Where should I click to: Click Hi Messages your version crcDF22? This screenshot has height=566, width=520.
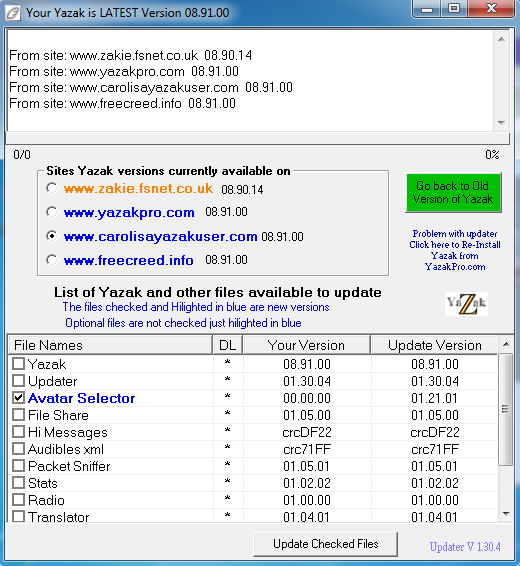click(x=307, y=432)
